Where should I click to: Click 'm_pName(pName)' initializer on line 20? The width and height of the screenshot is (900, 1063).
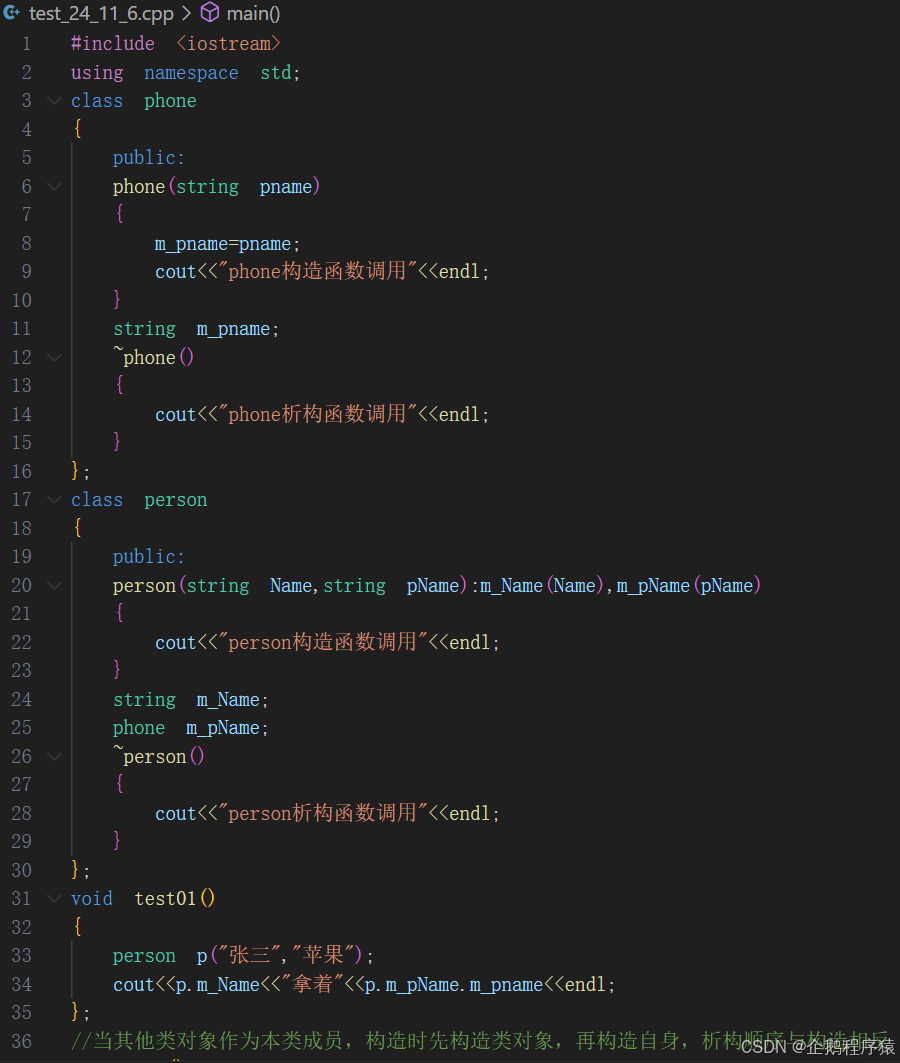(x=689, y=585)
